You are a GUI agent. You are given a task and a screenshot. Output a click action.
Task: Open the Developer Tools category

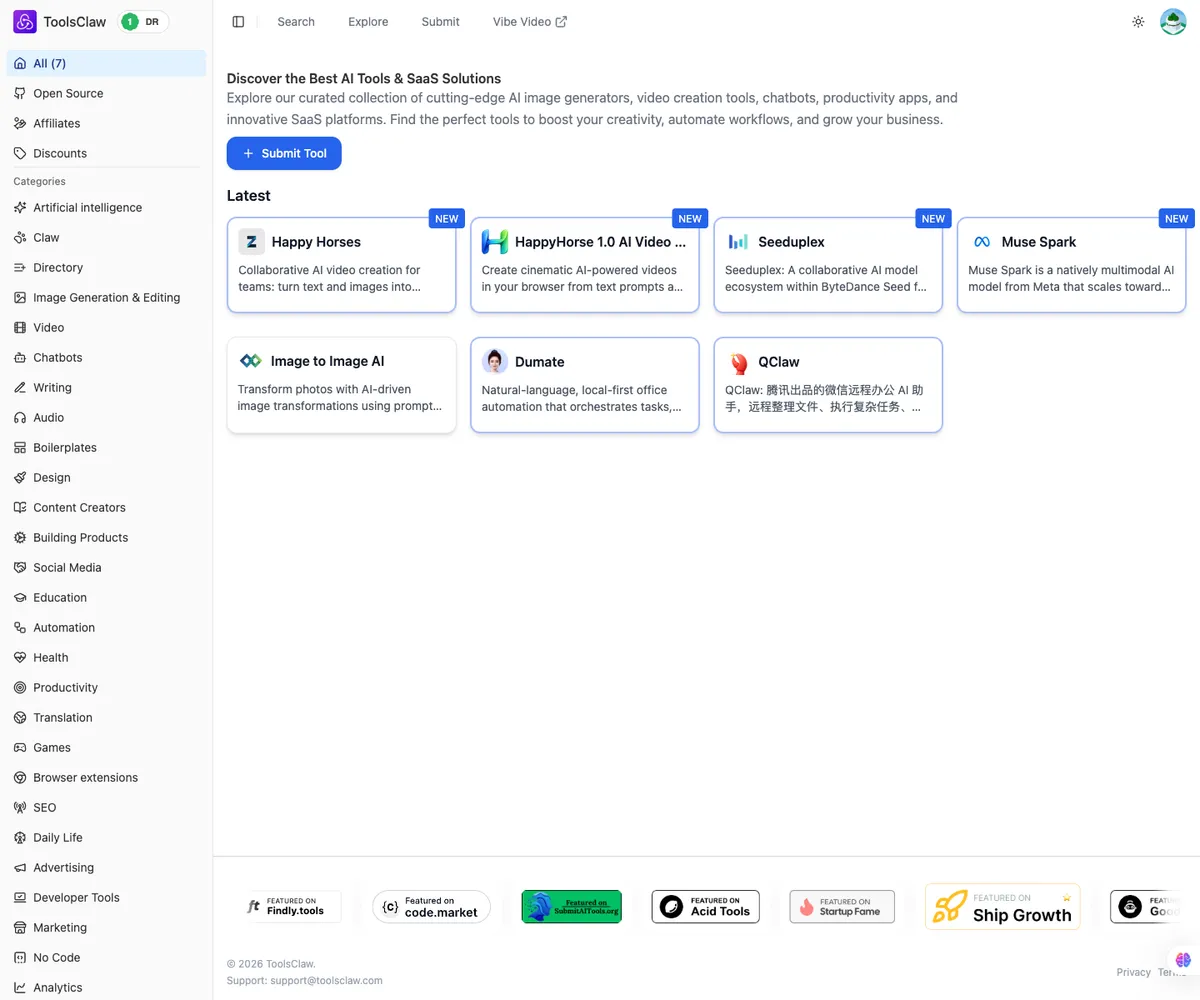coord(106,897)
